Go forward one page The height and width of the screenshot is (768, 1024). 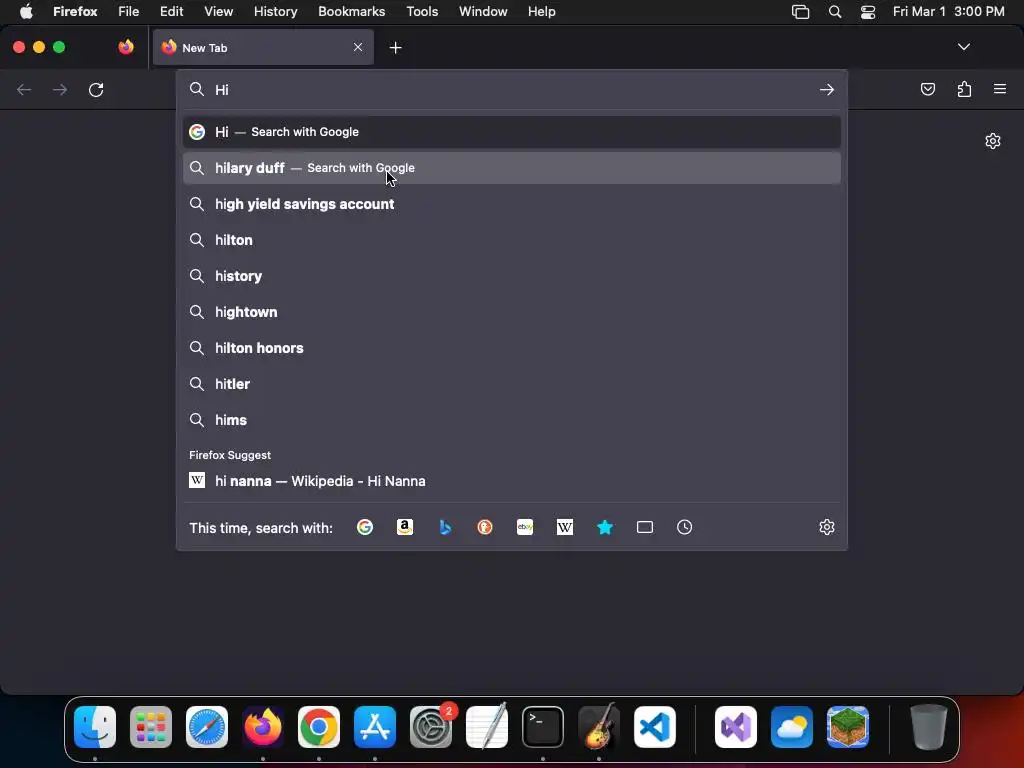[60, 89]
